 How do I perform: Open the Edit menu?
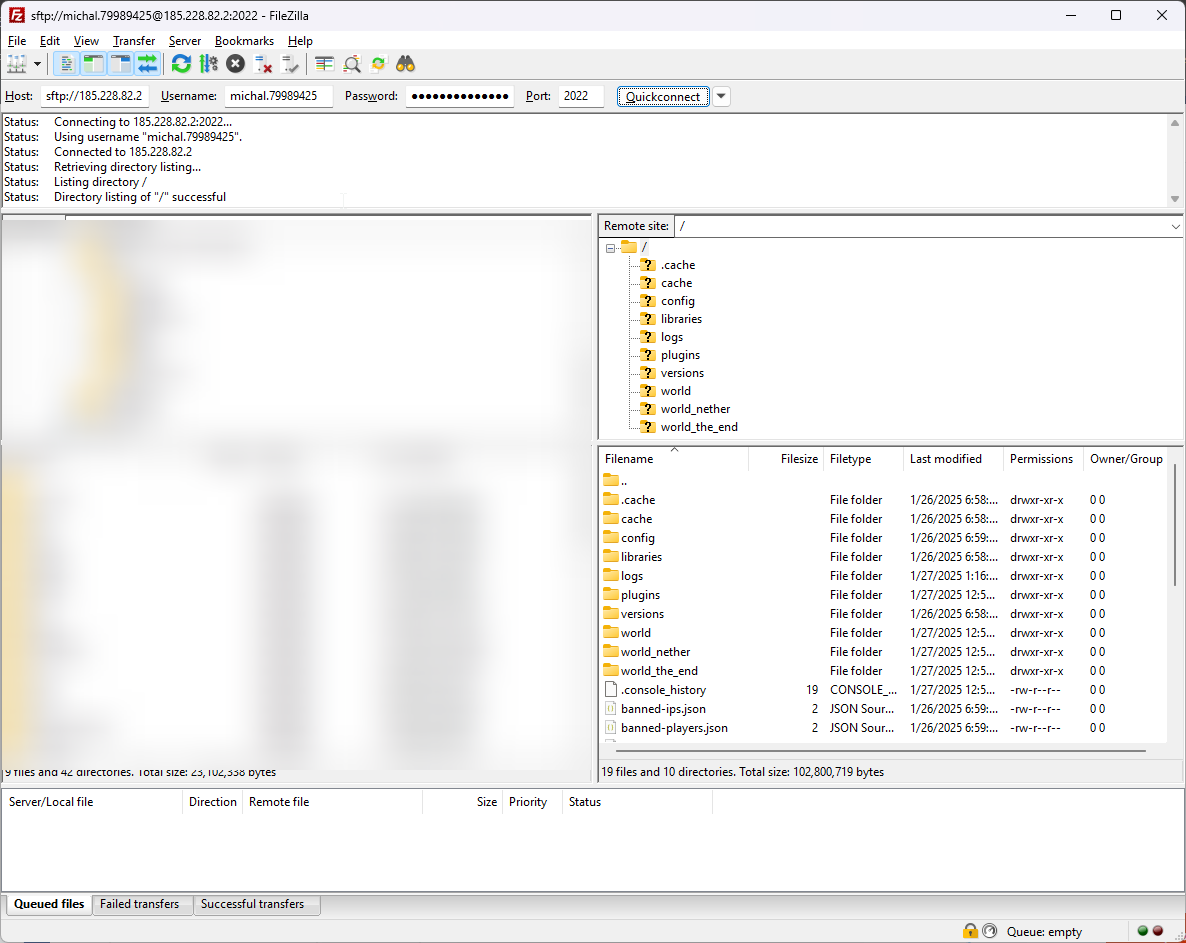50,41
